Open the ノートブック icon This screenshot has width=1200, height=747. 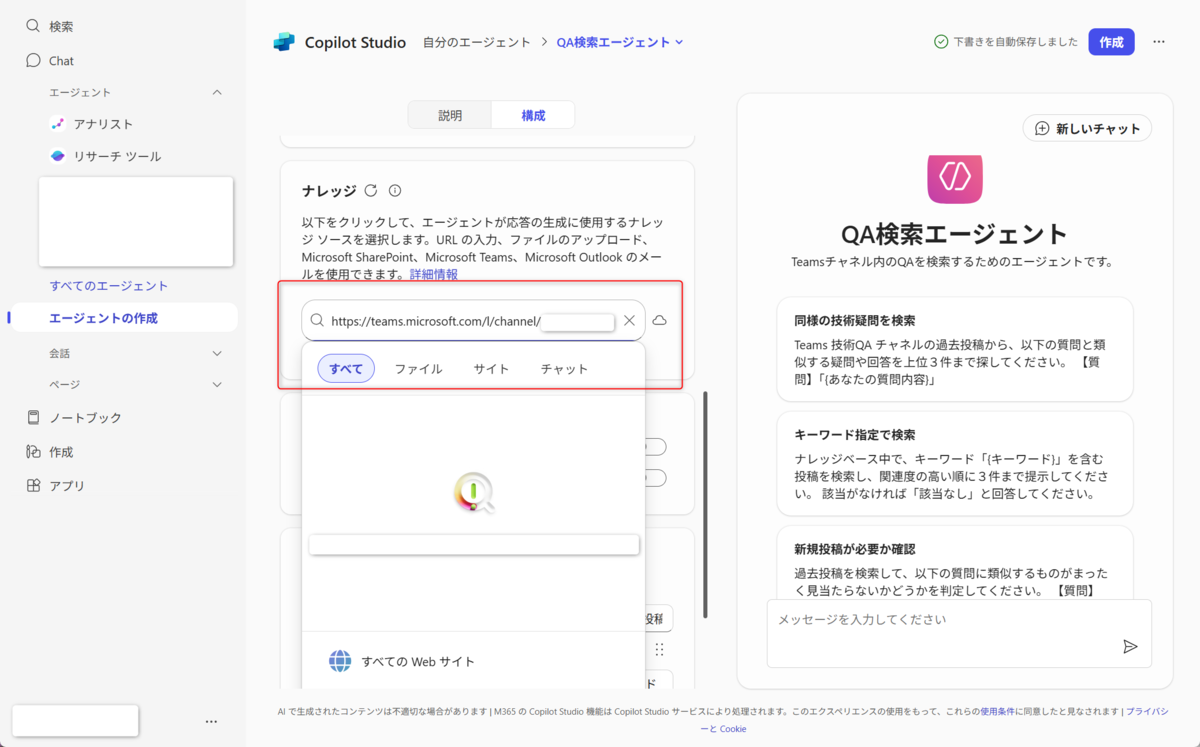coord(34,417)
